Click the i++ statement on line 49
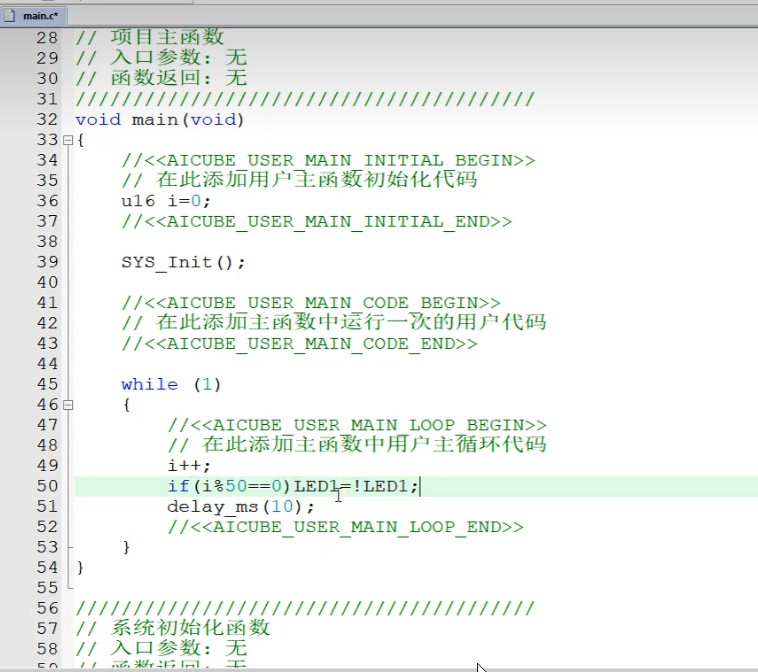This screenshot has width=758, height=672. coord(189,466)
